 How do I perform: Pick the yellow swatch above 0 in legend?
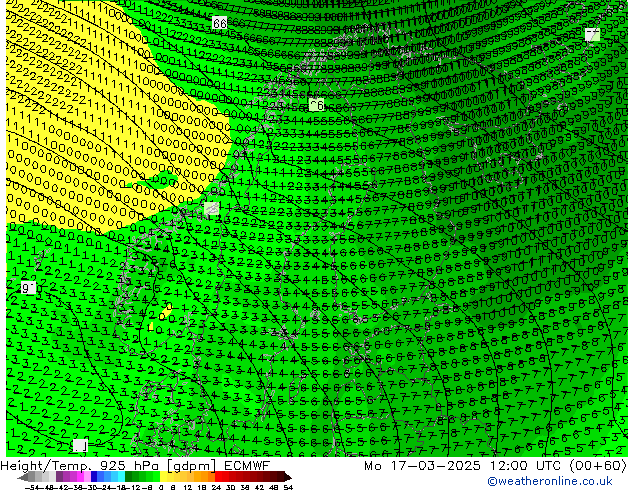point(163,477)
